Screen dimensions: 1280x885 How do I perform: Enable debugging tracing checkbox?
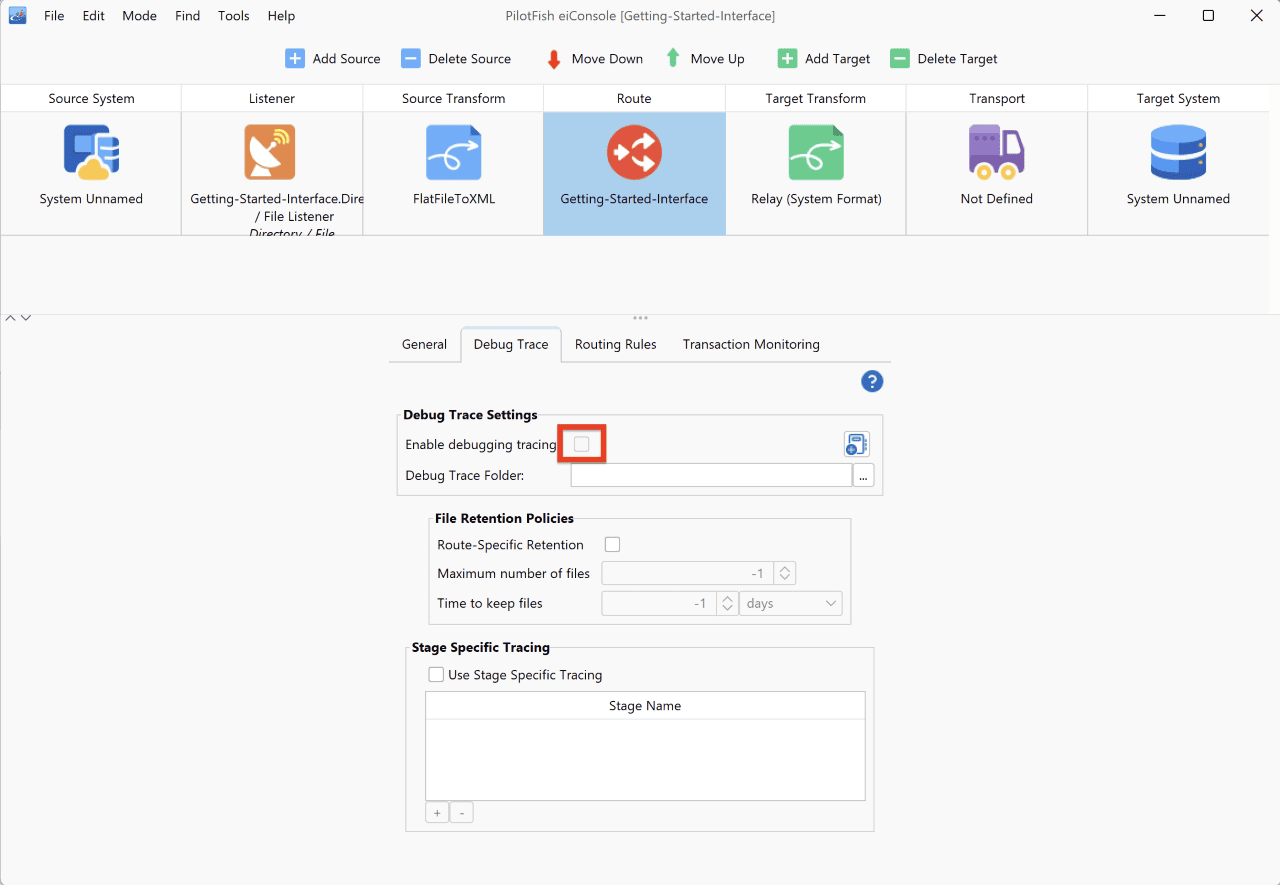[582, 444]
